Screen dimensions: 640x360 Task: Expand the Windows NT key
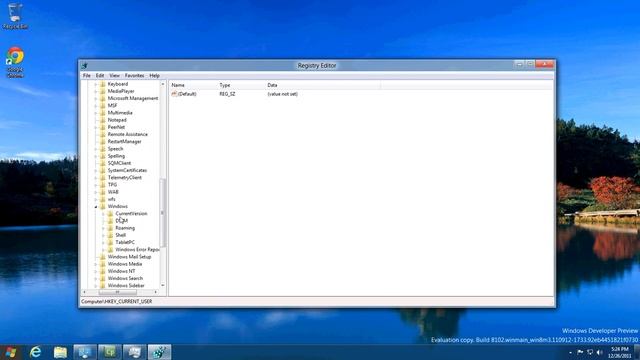tap(96, 271)
